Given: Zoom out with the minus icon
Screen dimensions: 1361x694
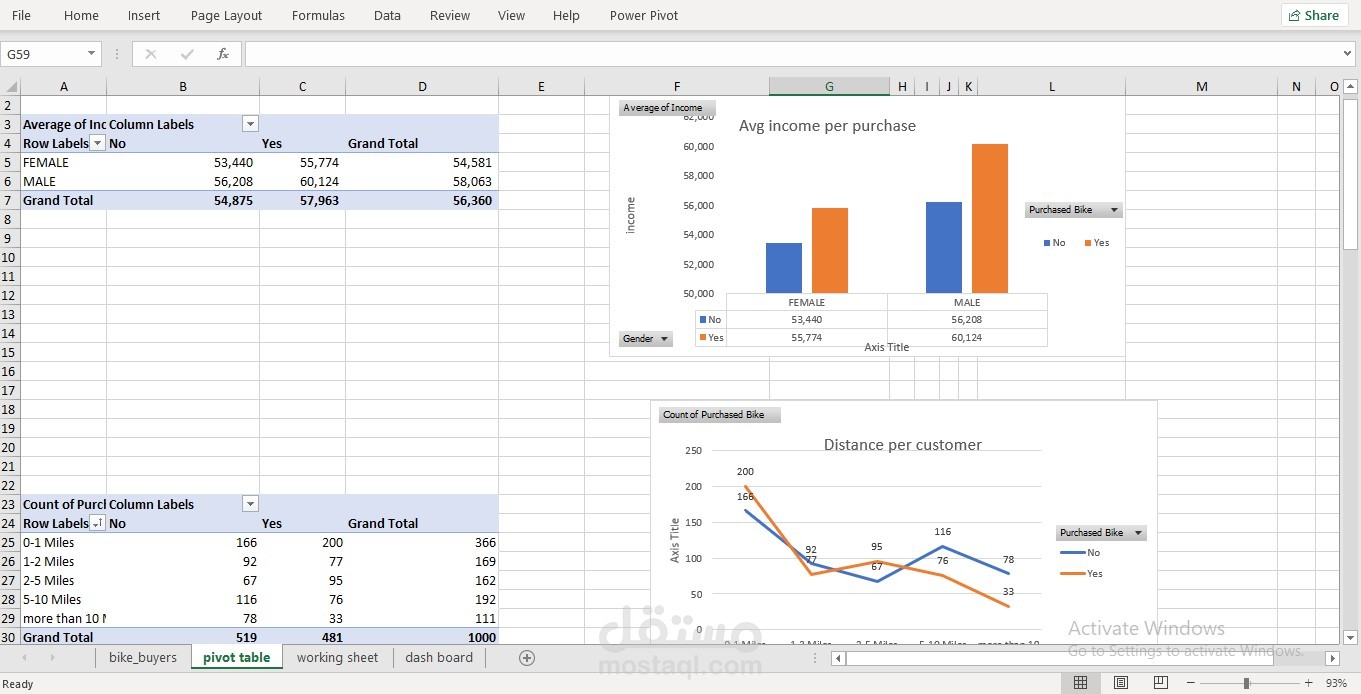Looking at the screenshot, I should [1190, 683].
